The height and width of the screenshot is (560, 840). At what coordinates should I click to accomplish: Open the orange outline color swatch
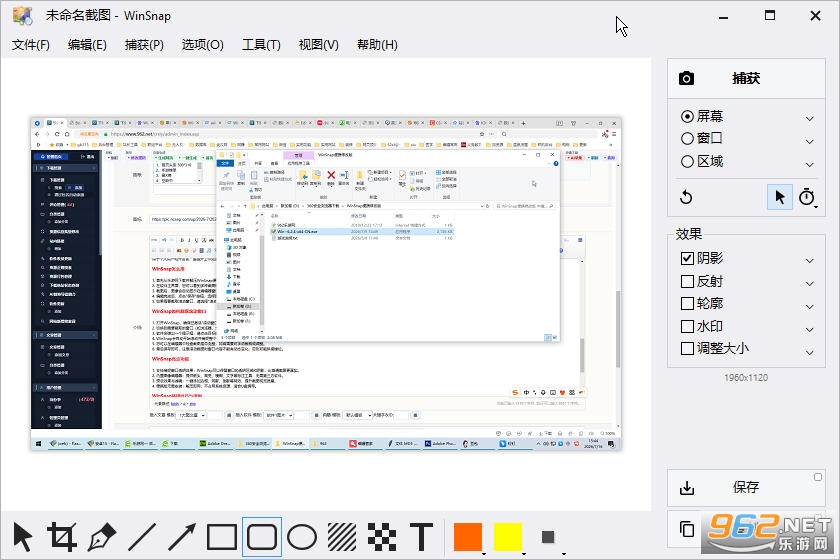[x=468, y=536]
